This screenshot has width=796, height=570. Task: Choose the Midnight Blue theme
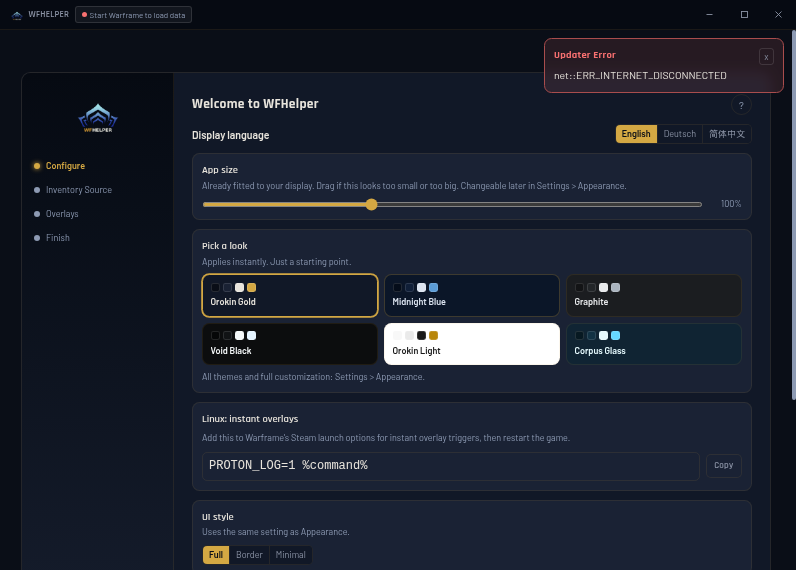tap(472, 295)
